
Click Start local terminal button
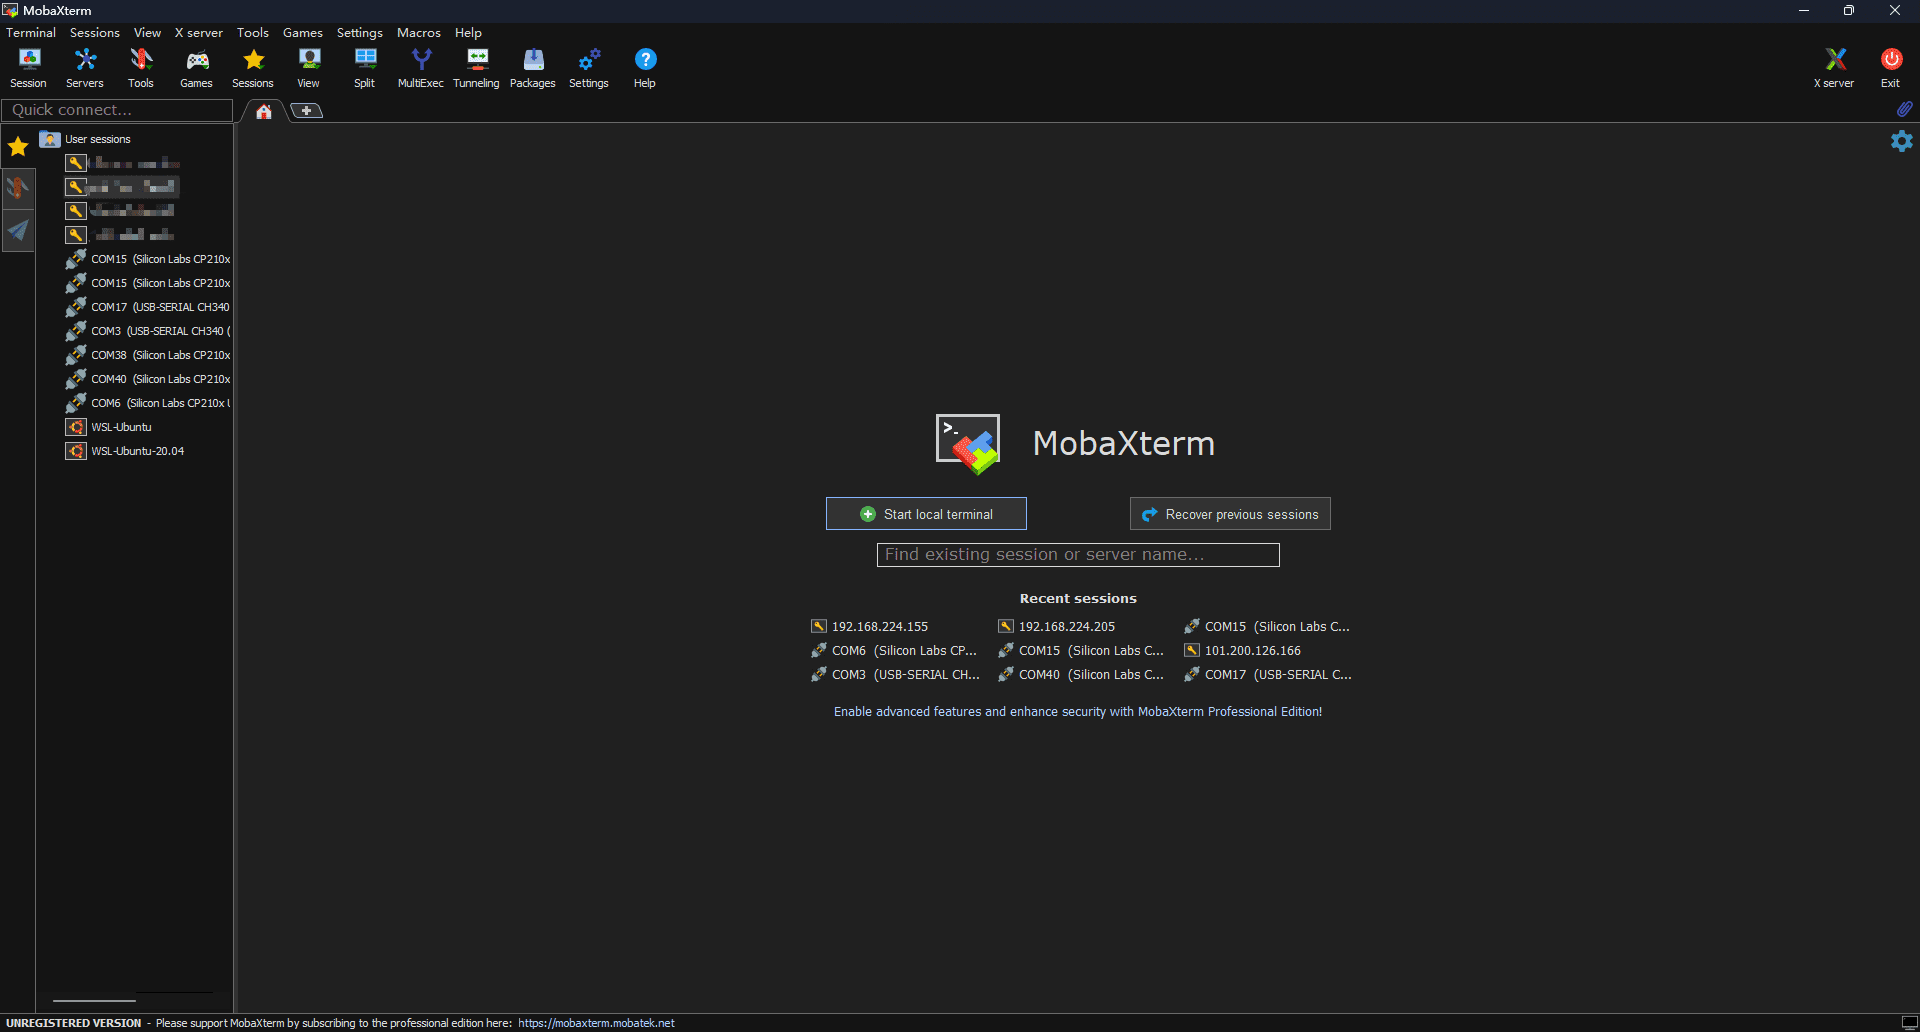(x=926, y=514)
